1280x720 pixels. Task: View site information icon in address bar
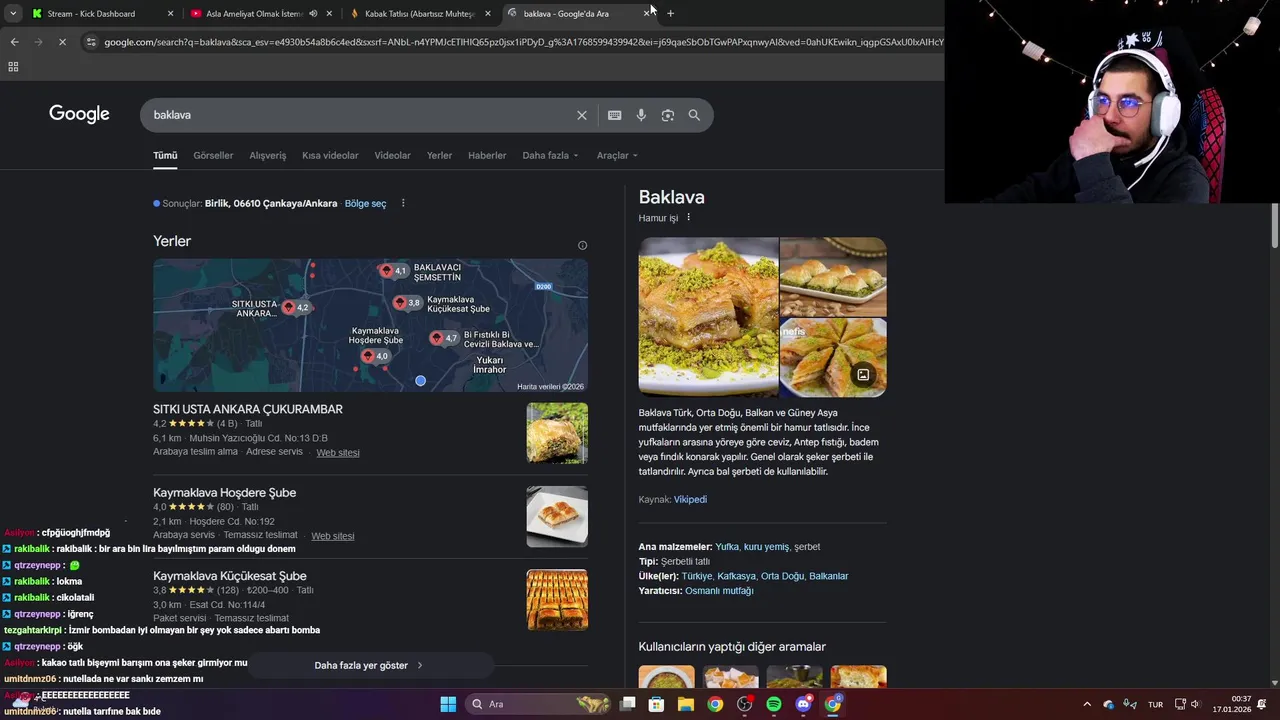tap(91, 42)
